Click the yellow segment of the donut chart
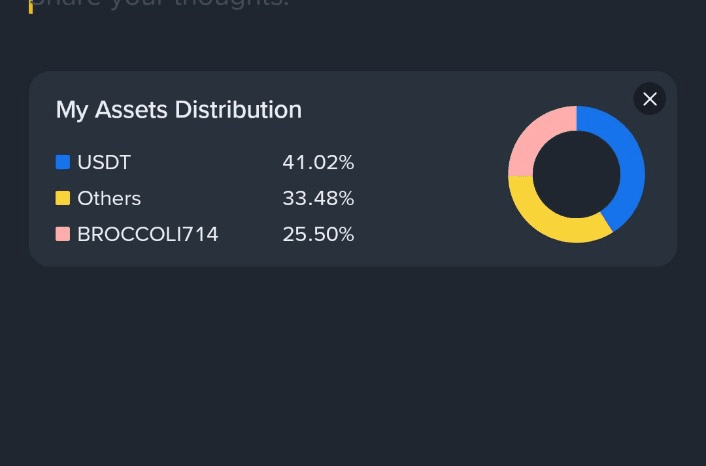The width and height of the screenshot is (706, 466). pos(555,220)
